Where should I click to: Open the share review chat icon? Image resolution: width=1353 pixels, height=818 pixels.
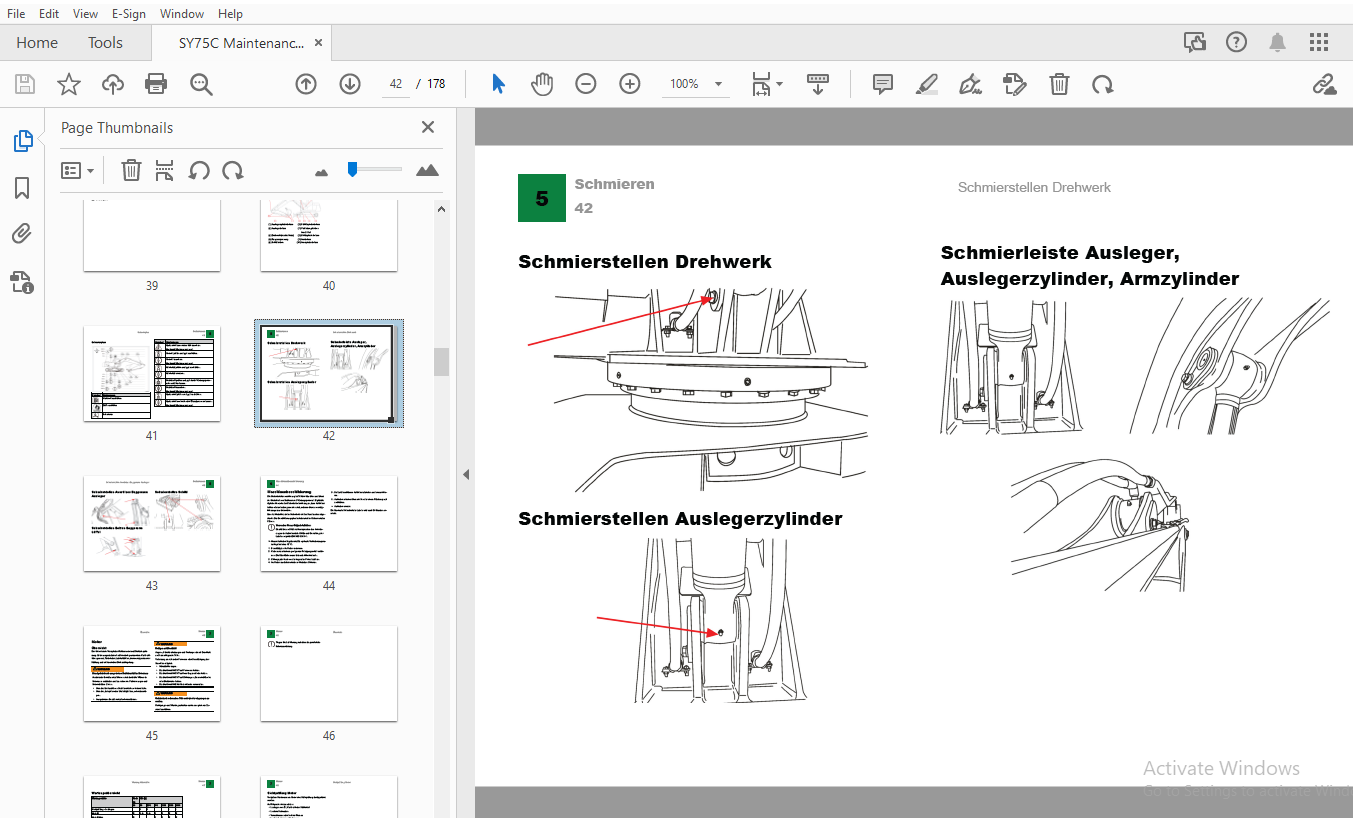click(x=1194, y=42)
